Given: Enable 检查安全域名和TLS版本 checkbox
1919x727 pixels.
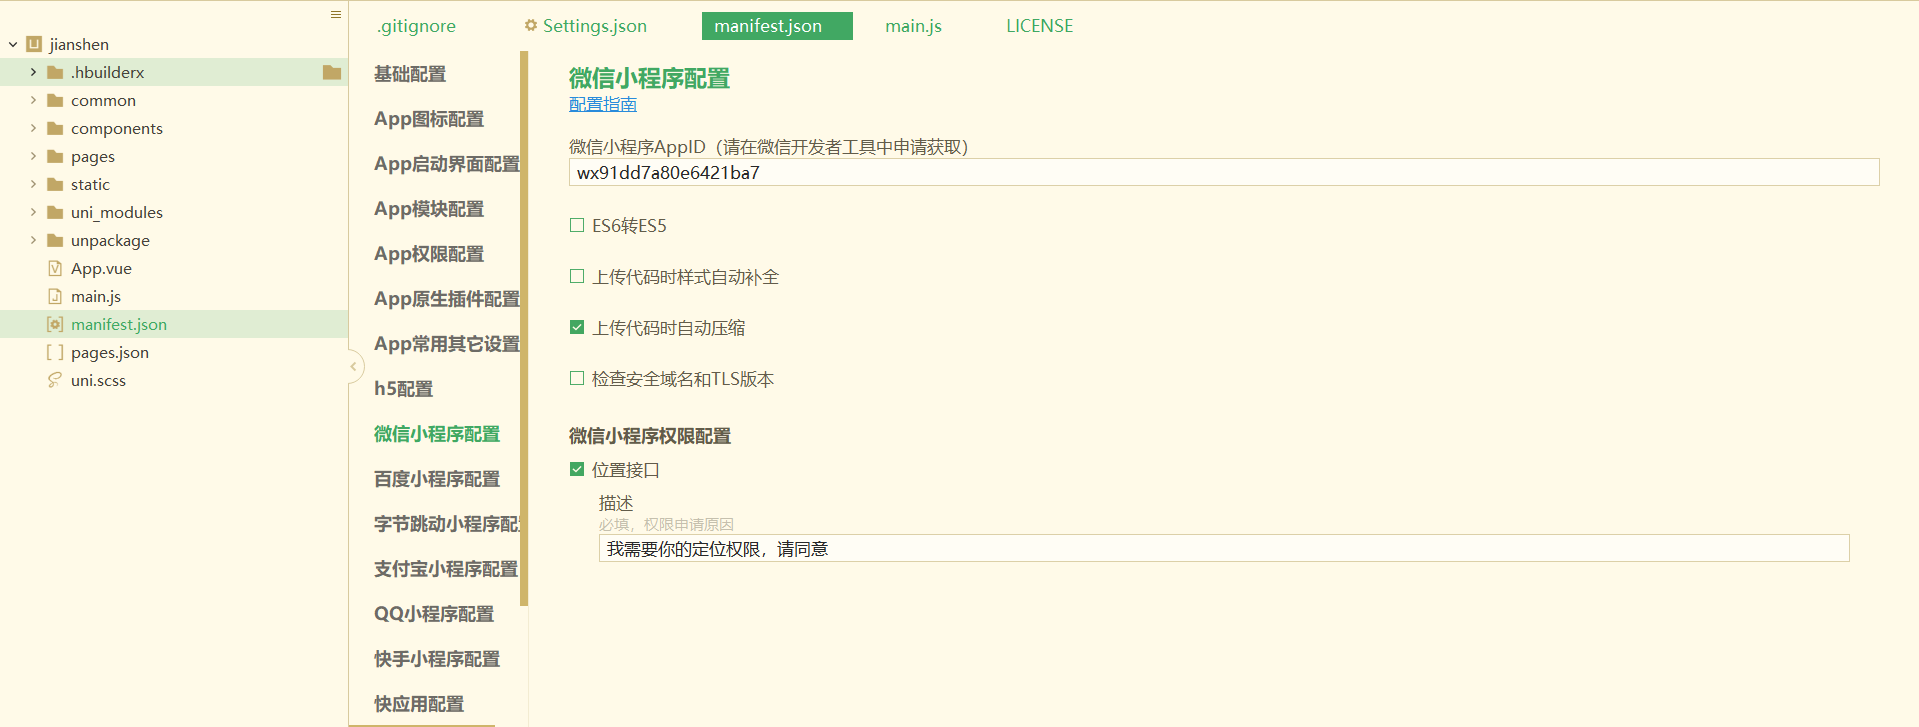Looking at the screenshot, I should coord(577,378).
